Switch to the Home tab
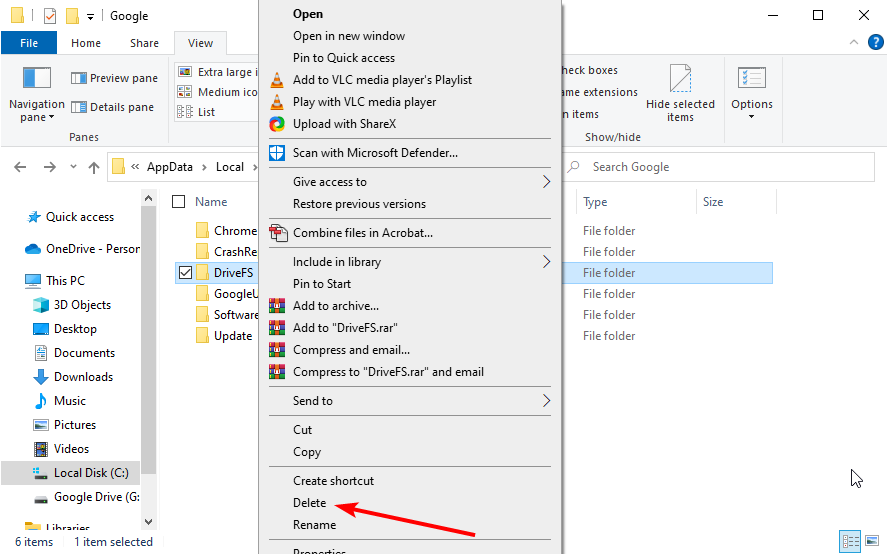 coord(86,43)
